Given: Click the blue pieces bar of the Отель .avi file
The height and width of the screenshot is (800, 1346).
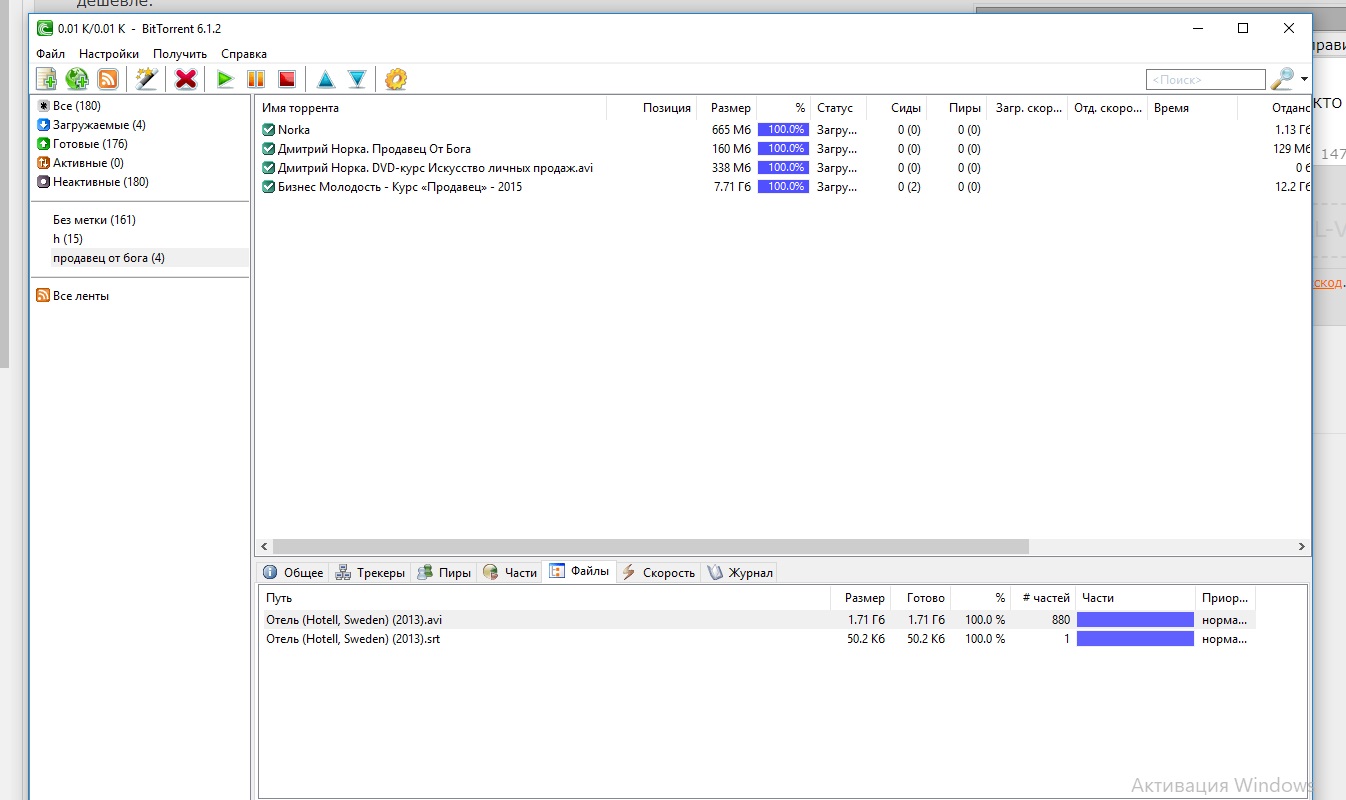Looking at the screenshot, I should [x=1135, y=620].
